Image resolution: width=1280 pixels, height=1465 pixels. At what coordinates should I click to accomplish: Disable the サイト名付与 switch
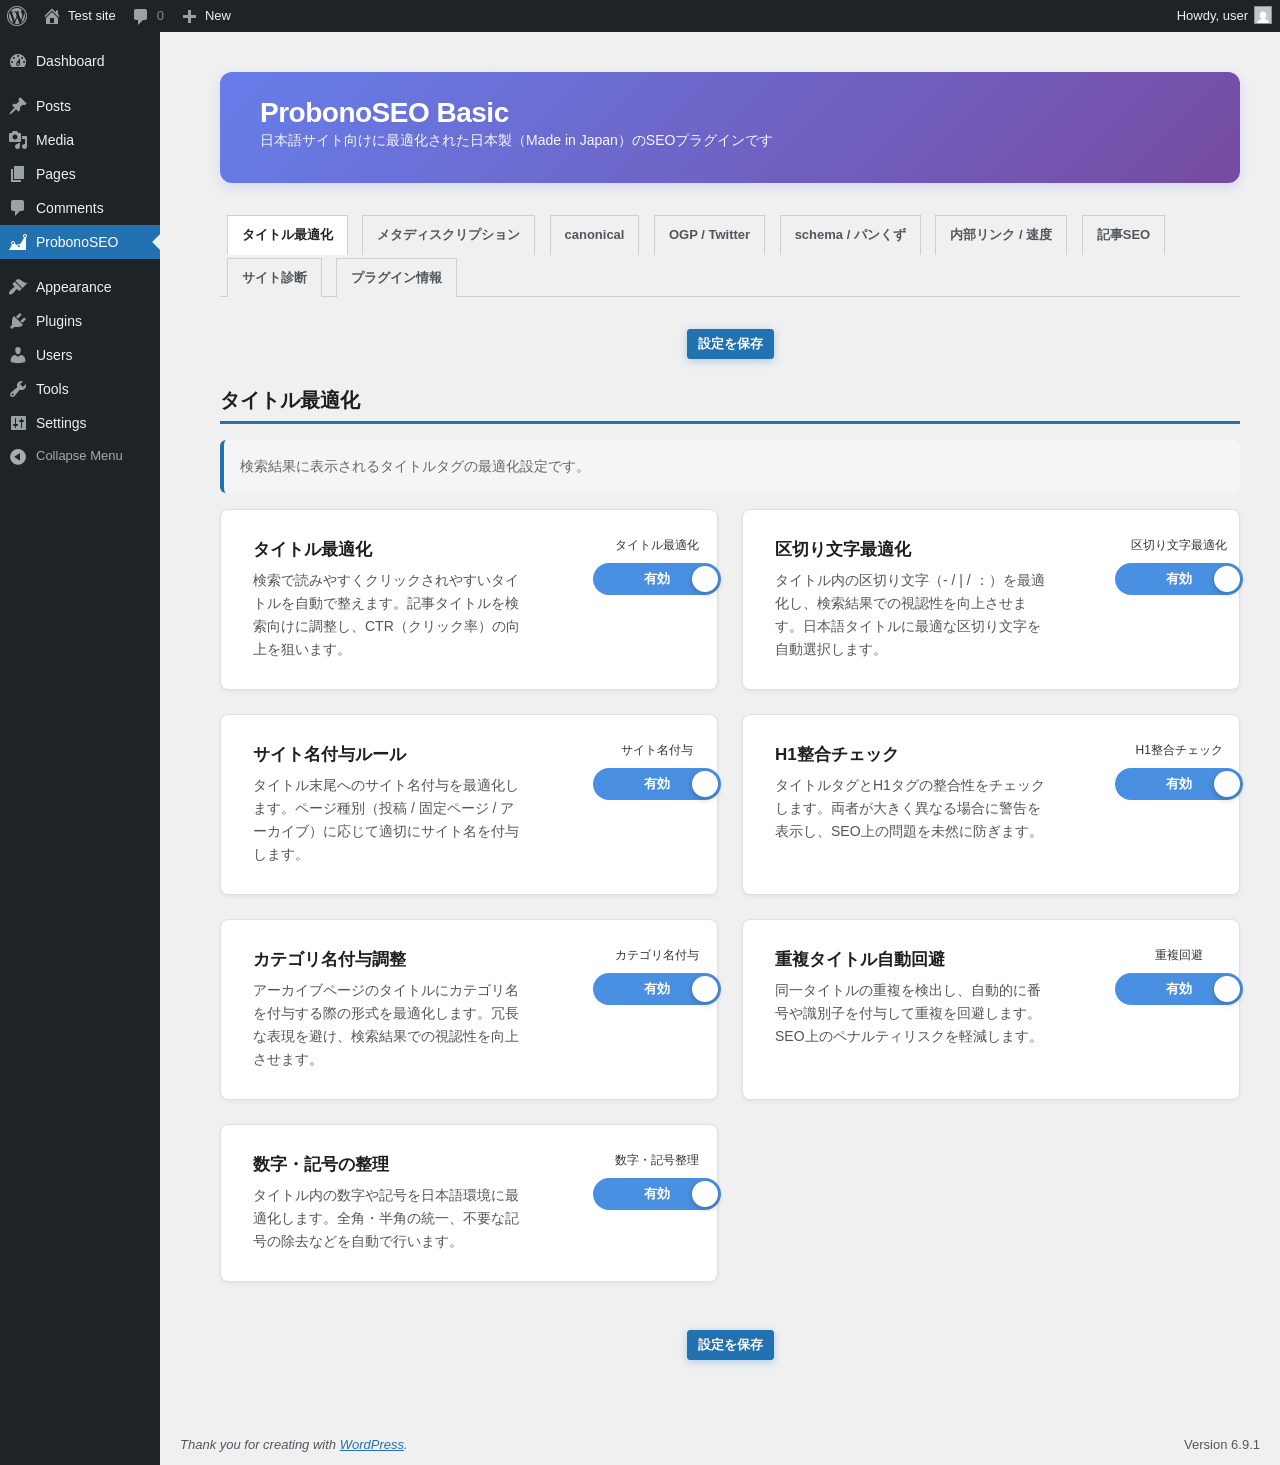657,784
